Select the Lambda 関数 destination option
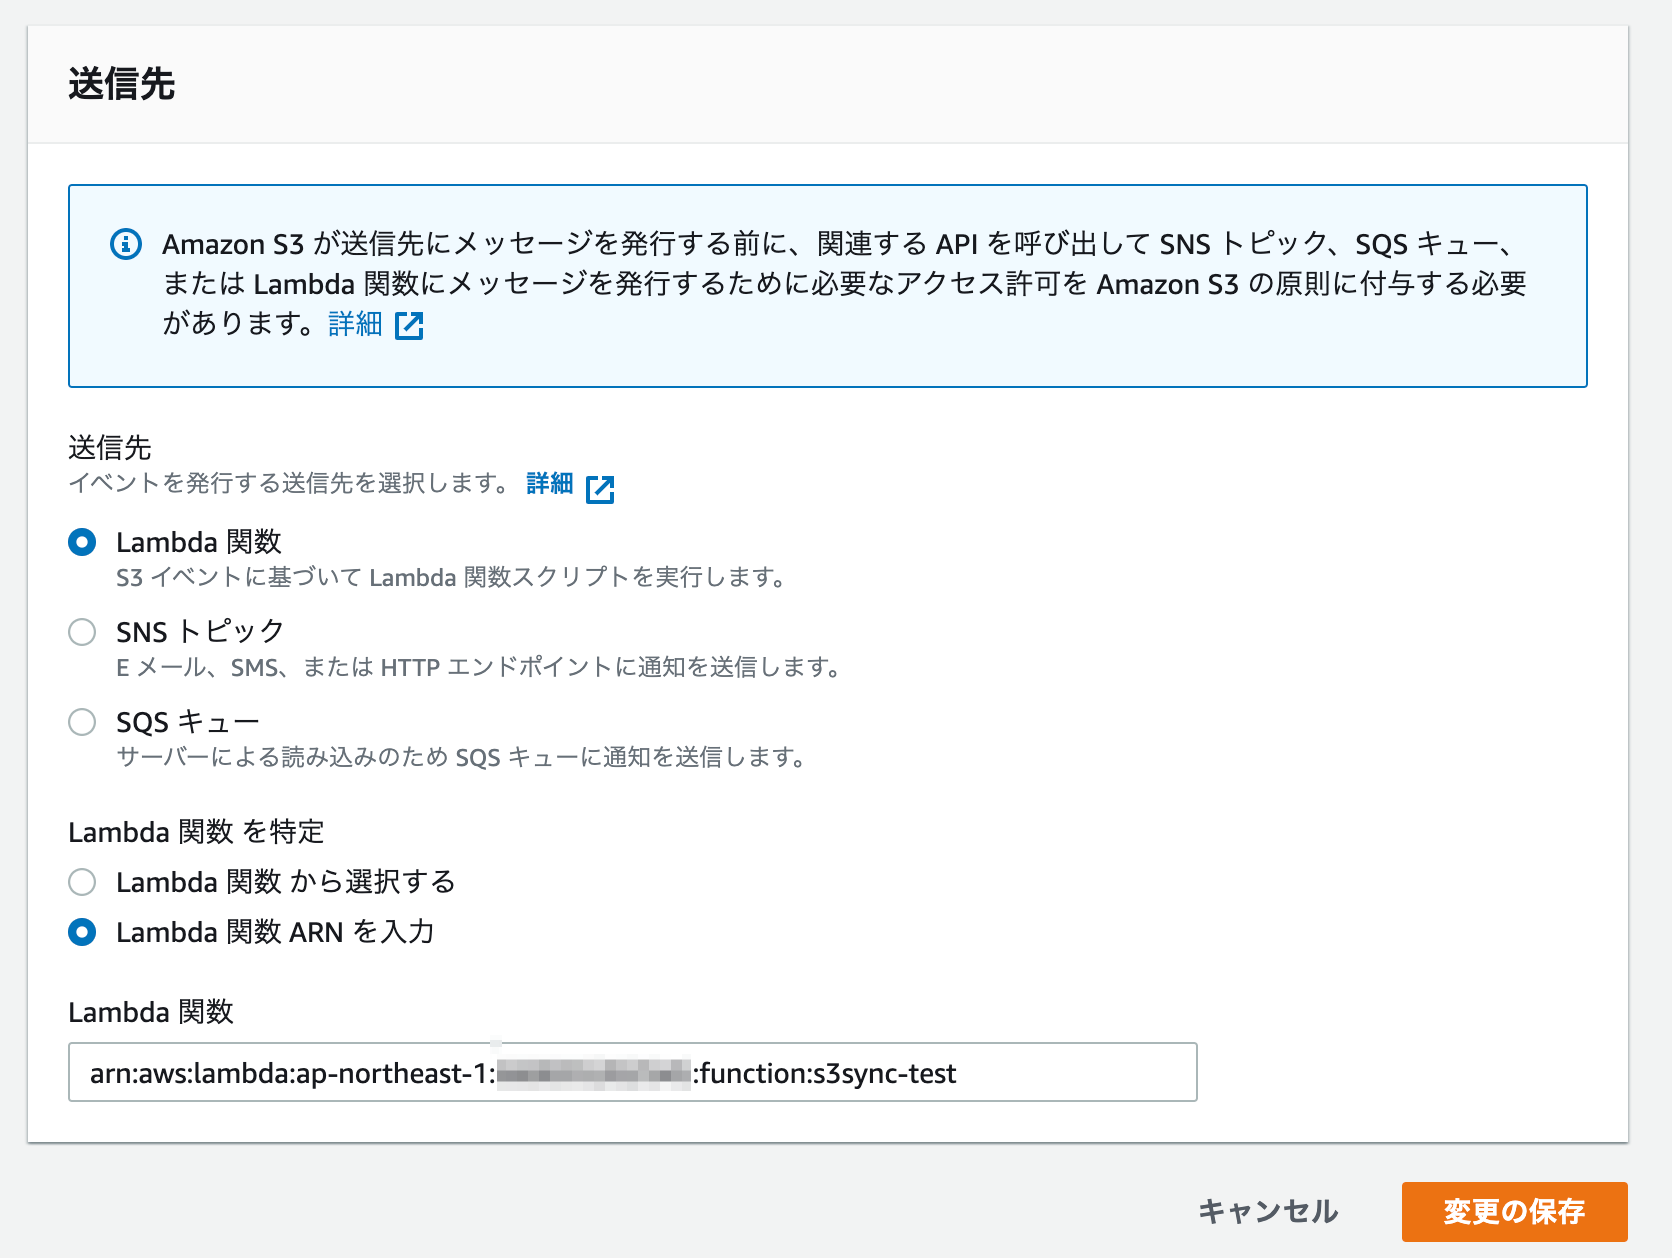 point(82,542)
